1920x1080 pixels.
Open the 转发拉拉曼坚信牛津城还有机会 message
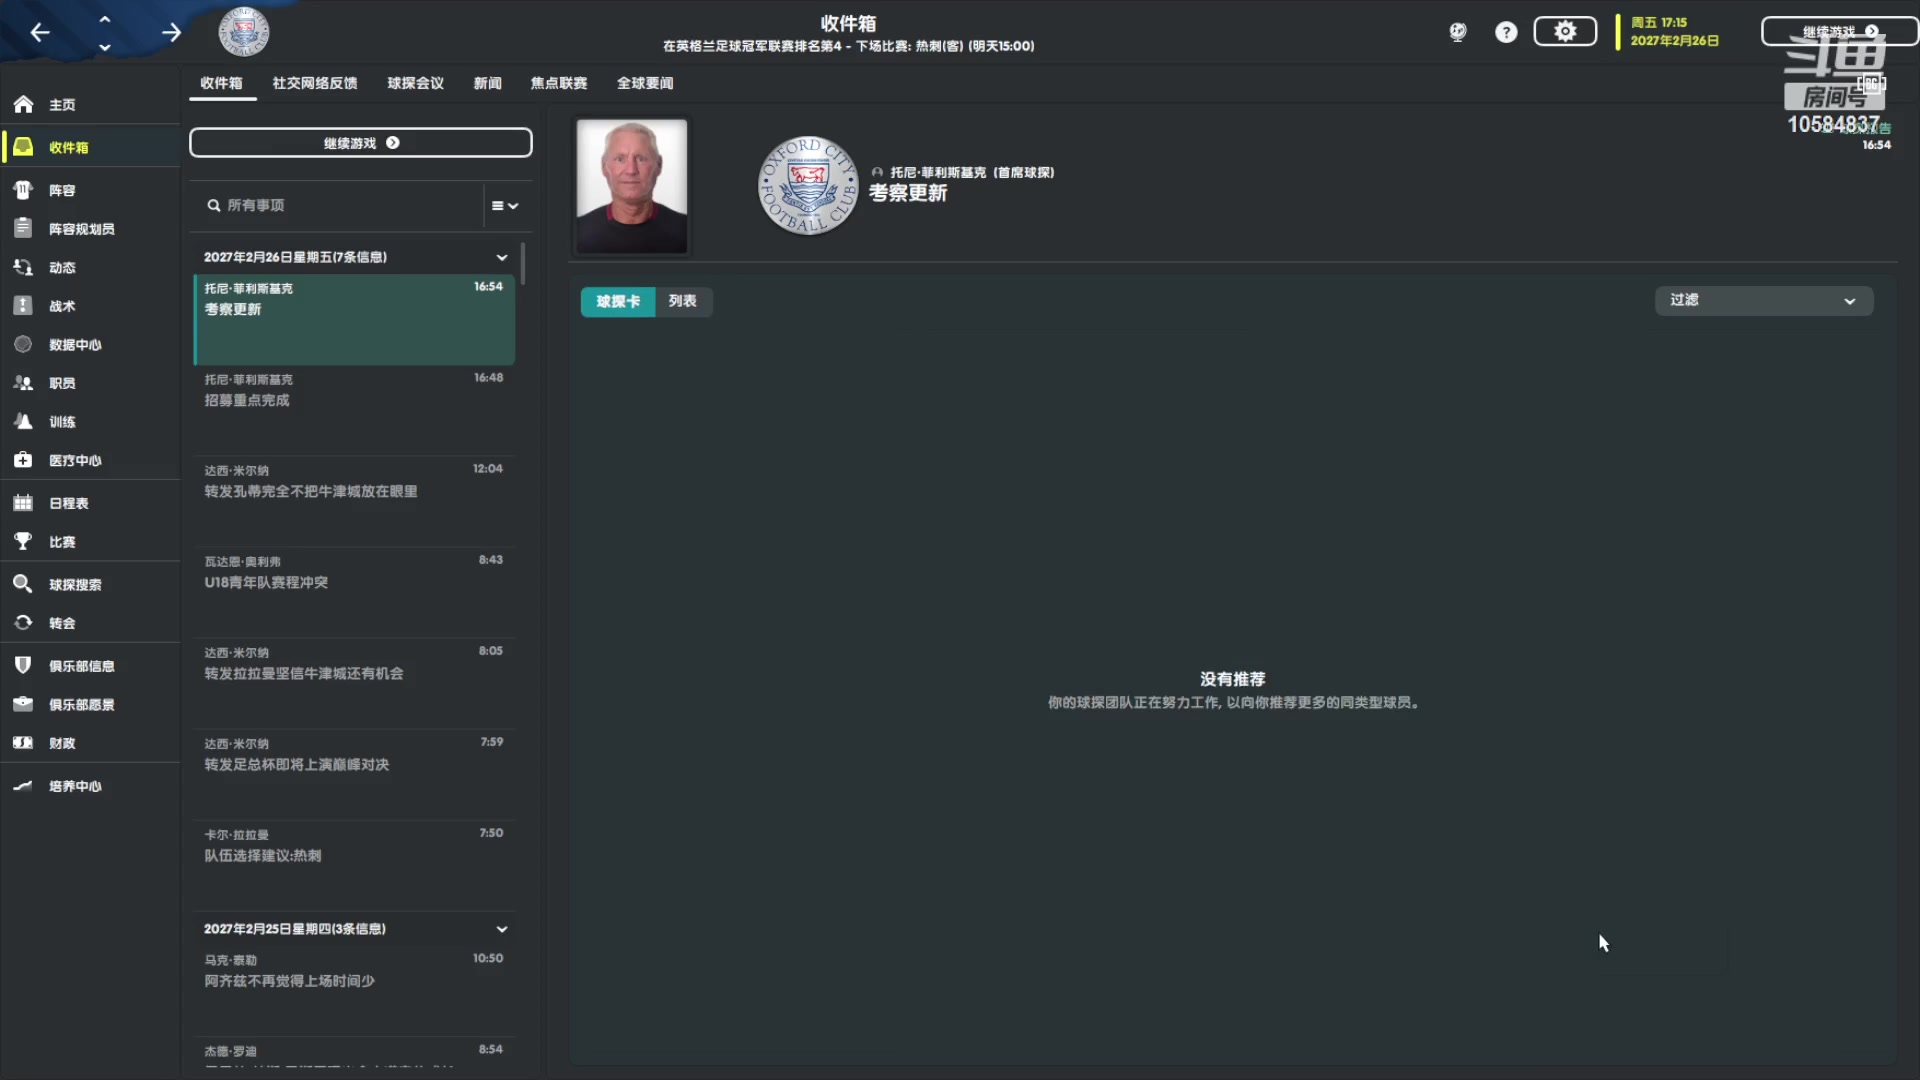355,683
